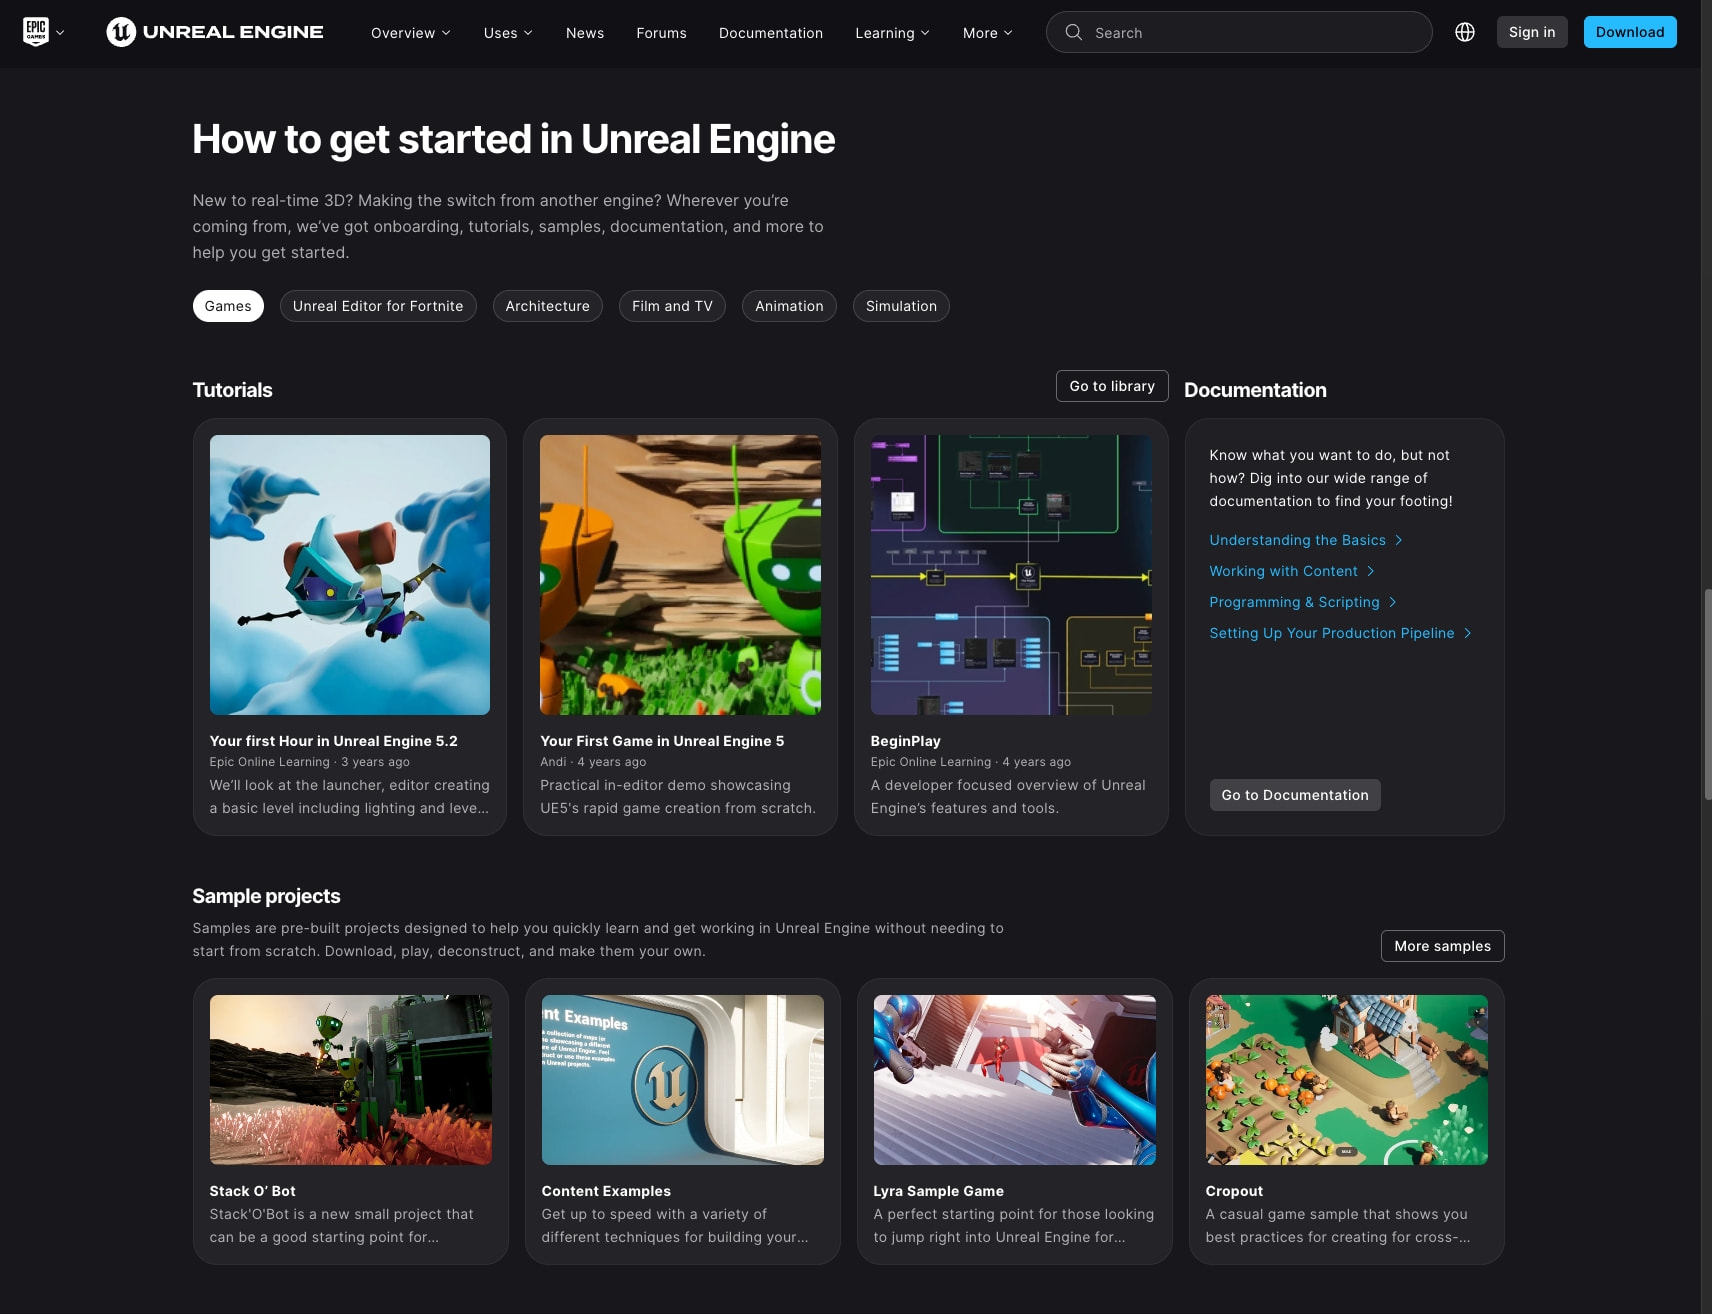Focus the Search input field
The image size is (1712, 1314).
tap(1239, 32)
